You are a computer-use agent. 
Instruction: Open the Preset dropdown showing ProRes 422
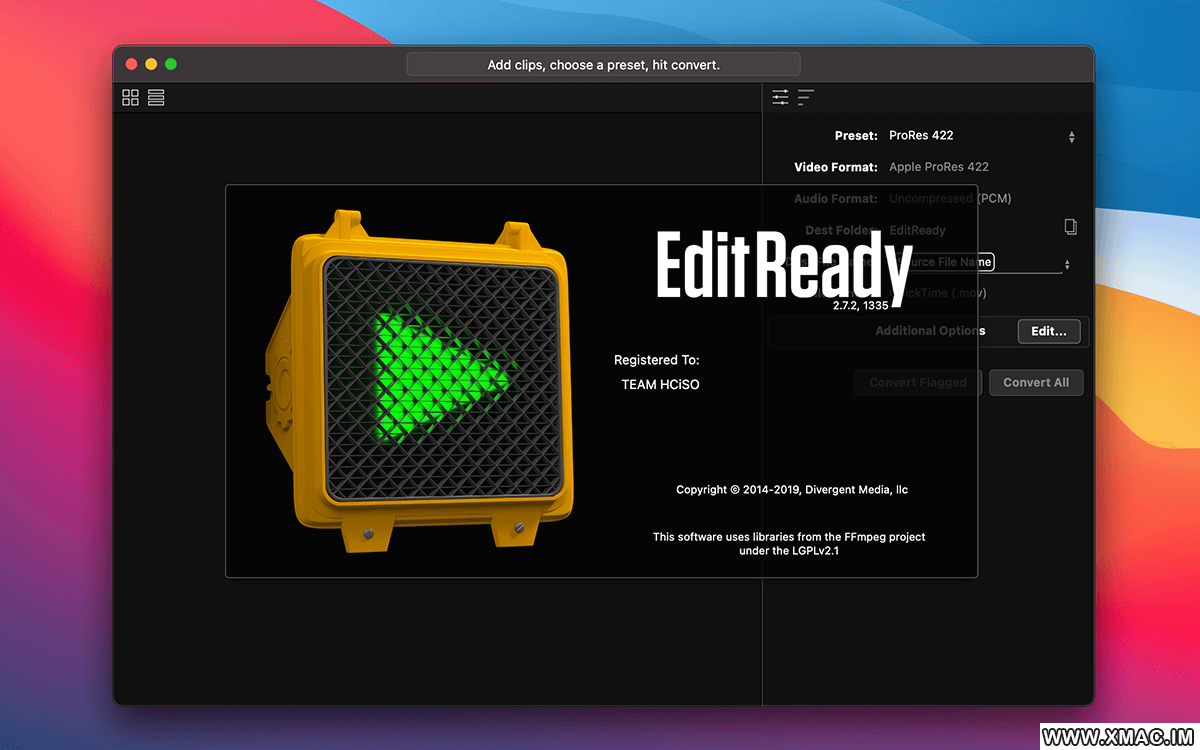(1071, 136)
